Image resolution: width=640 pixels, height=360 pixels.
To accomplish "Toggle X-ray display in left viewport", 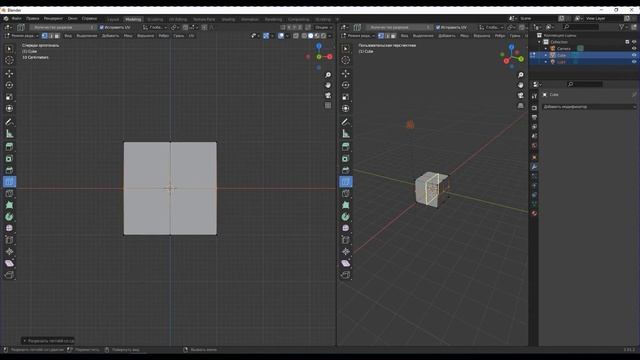I will pos(296,36).
